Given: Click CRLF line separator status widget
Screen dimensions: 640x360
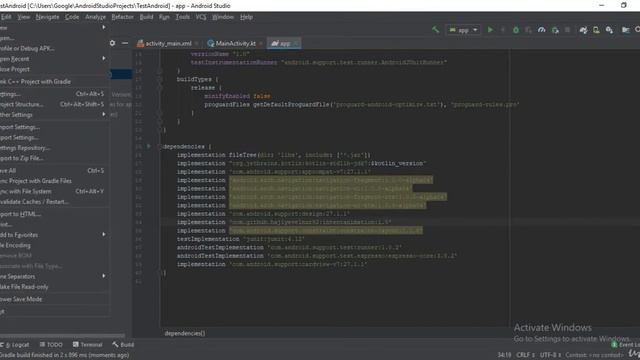Looking at the screenshot, I should (526, 355).
